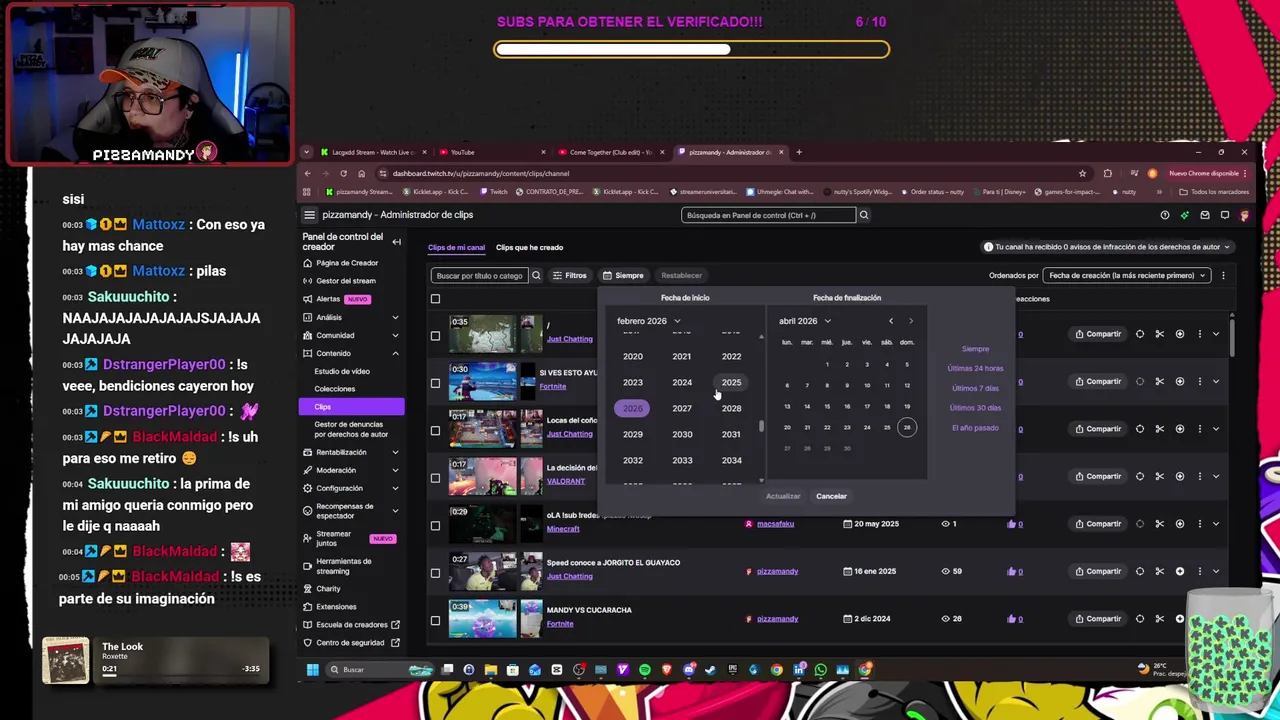Choose the Últimas 24 horas preset
Viewport: 1280px width, 720px height.
[x=975, y=368]
